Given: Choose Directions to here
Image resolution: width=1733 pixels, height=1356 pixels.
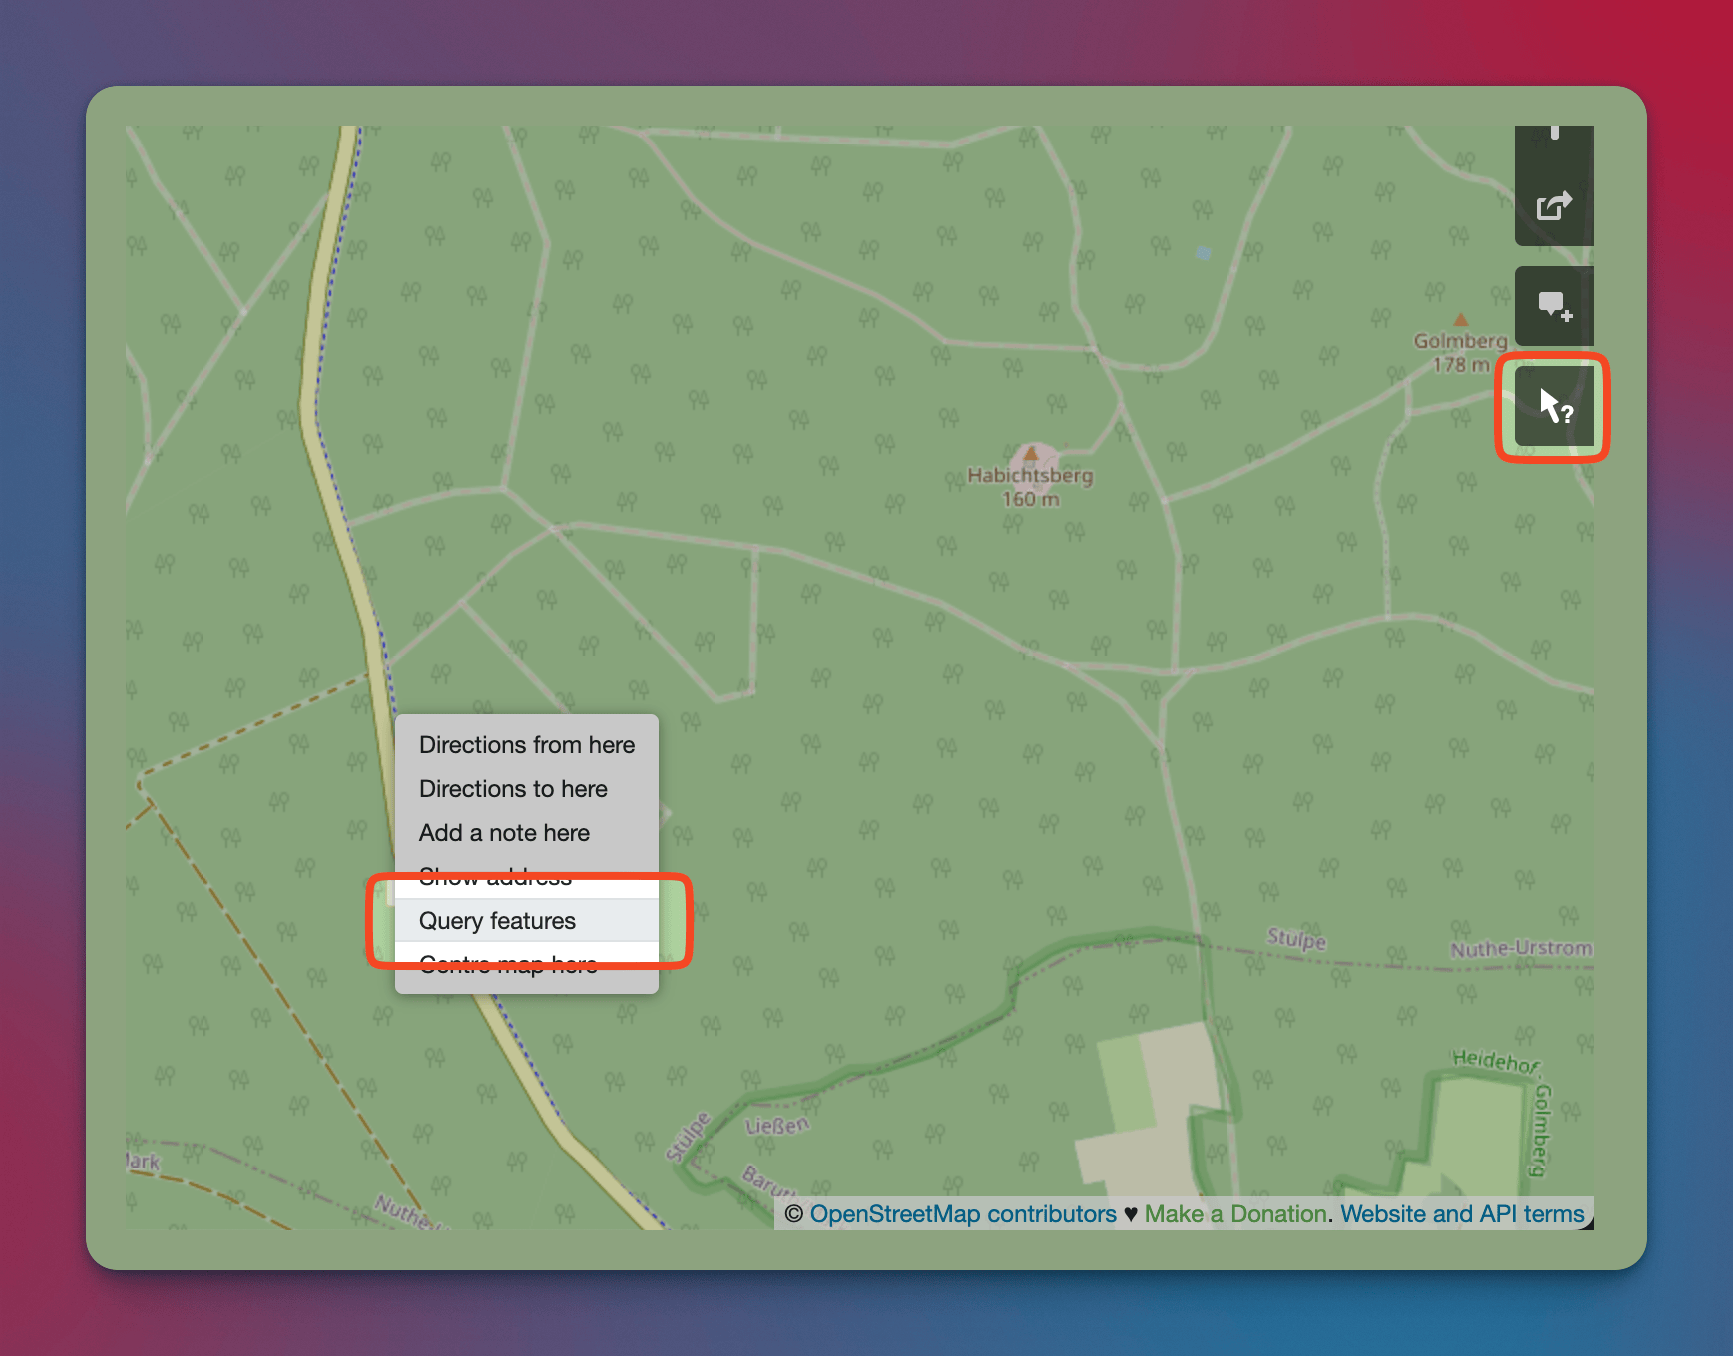Looking at the screenshot, I should pyautogui.click(x=513, y=789).
